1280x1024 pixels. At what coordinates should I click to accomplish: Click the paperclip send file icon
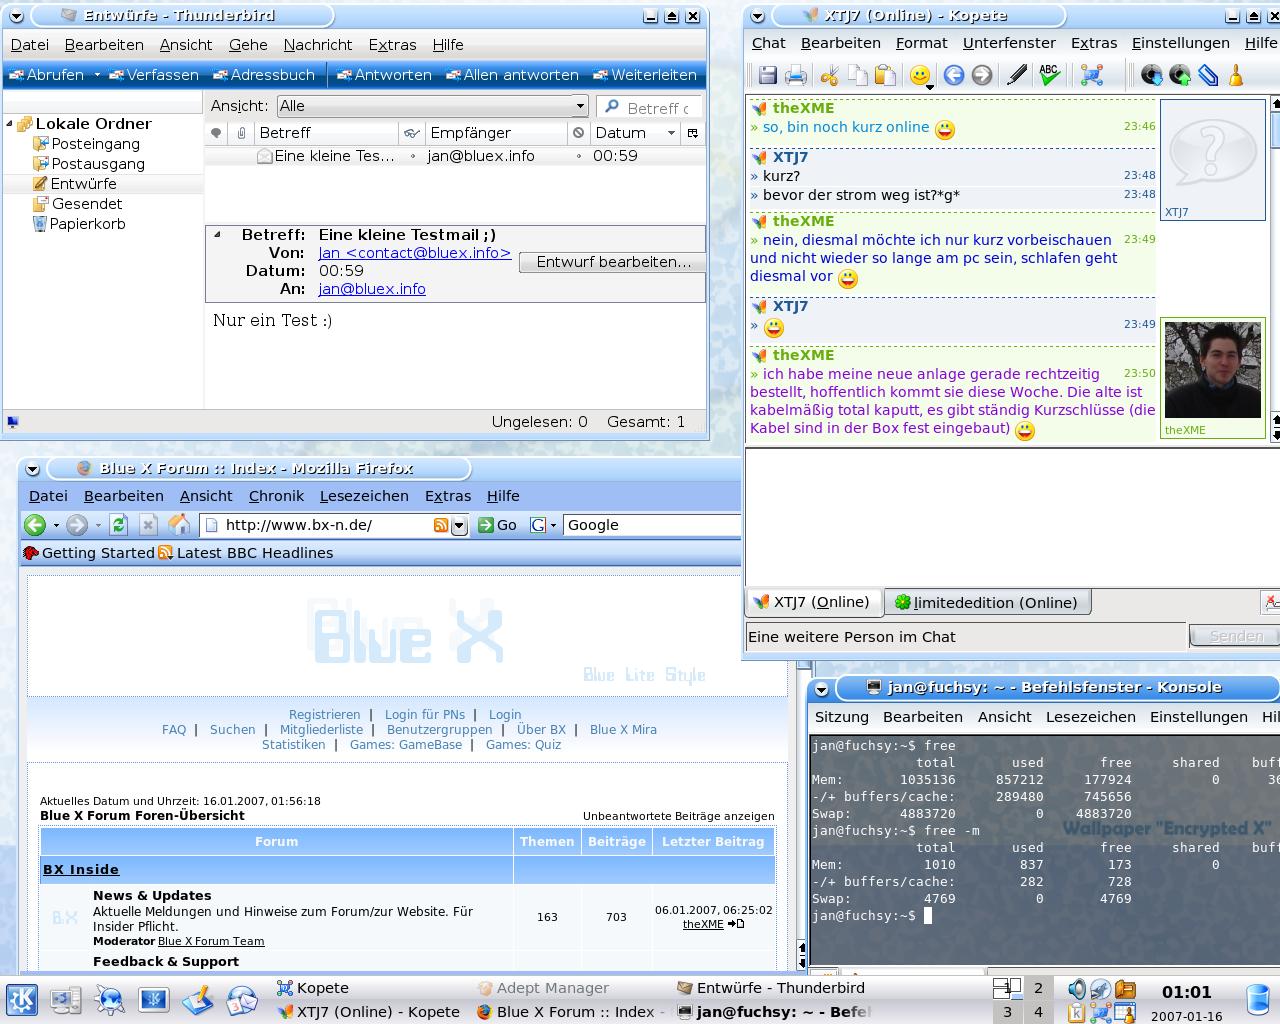[1208, 76]
